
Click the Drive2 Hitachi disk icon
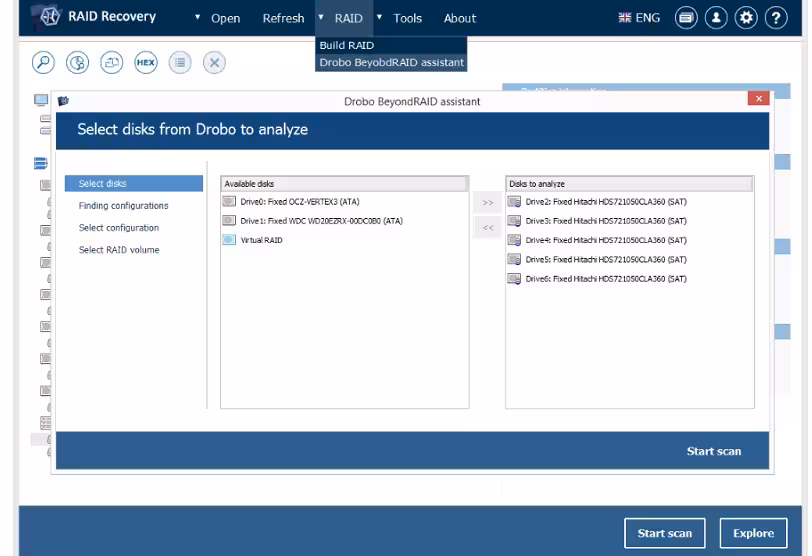[514, 201]
